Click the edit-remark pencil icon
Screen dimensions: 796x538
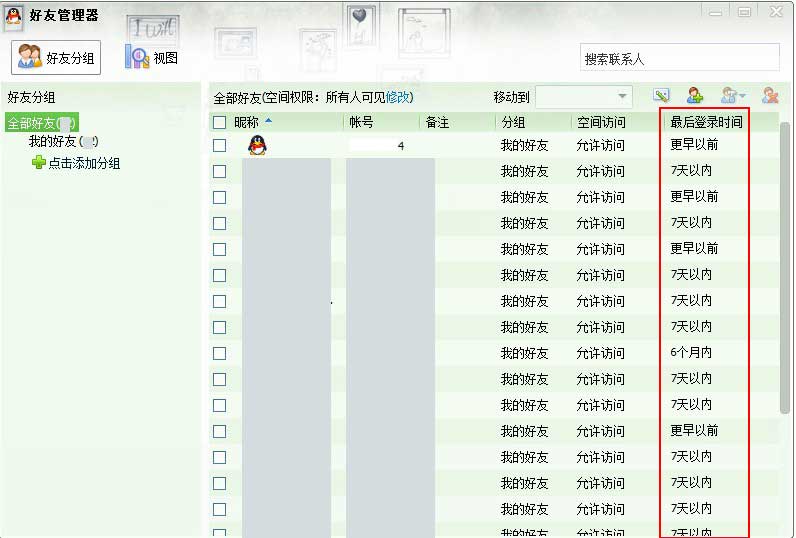661,95
